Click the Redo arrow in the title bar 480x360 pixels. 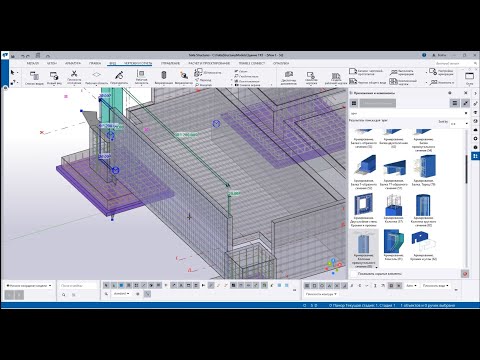[x=28, y=56]
